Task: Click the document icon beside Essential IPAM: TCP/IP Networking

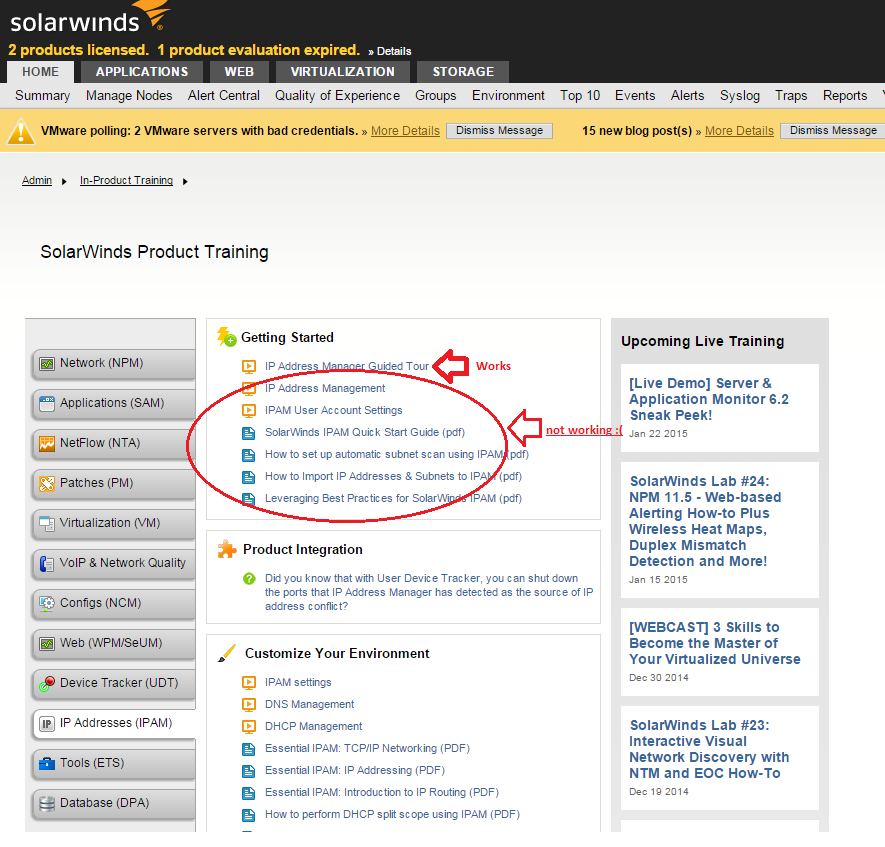Action: pos(249,749)
